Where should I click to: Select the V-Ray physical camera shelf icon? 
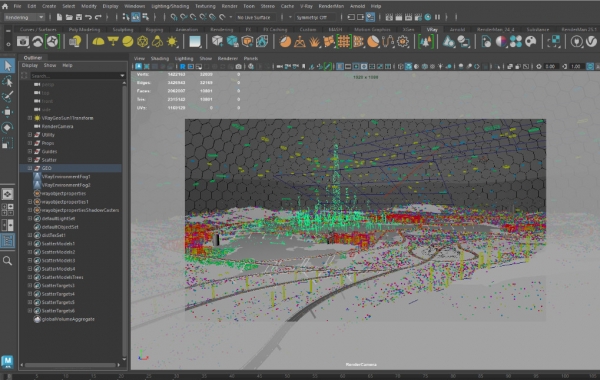pos(23,42)
